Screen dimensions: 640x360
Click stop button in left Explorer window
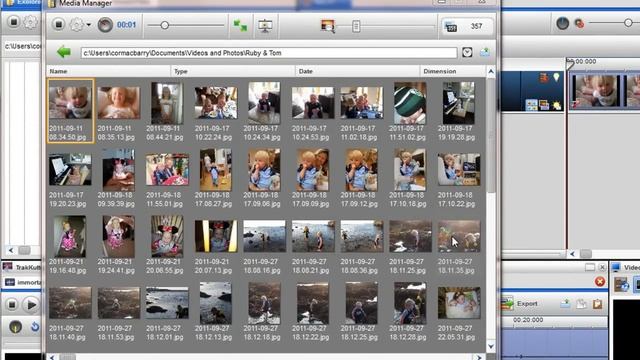[13, 21]
